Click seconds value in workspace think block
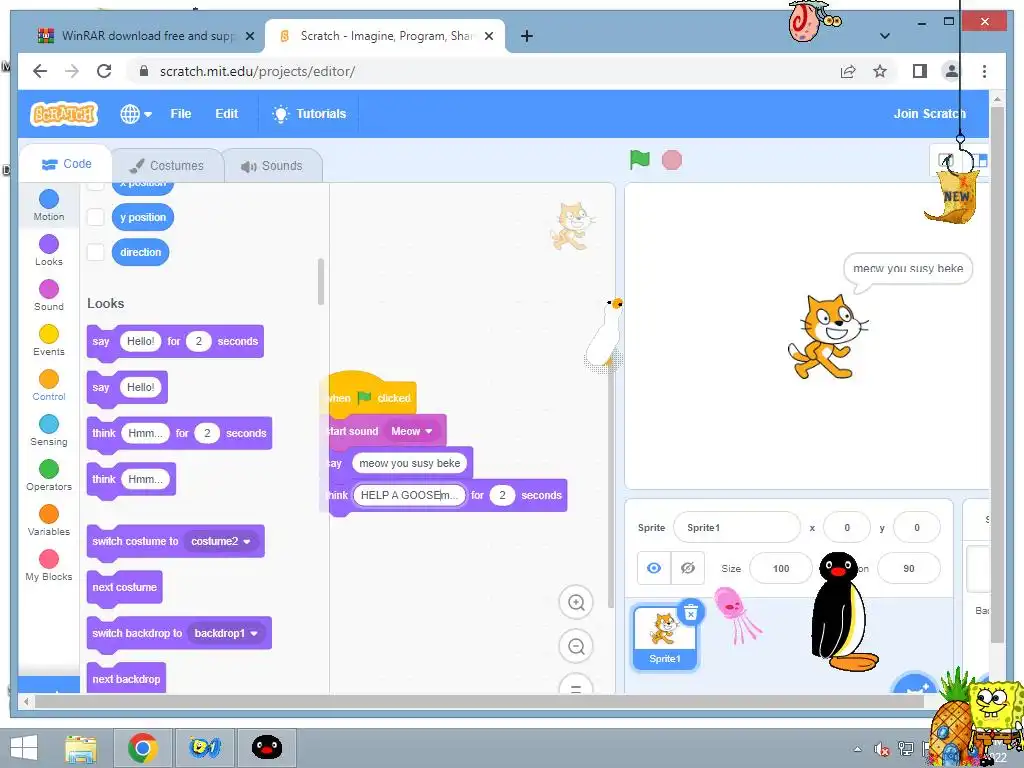1024x768 pixels. tap(502, 495)
